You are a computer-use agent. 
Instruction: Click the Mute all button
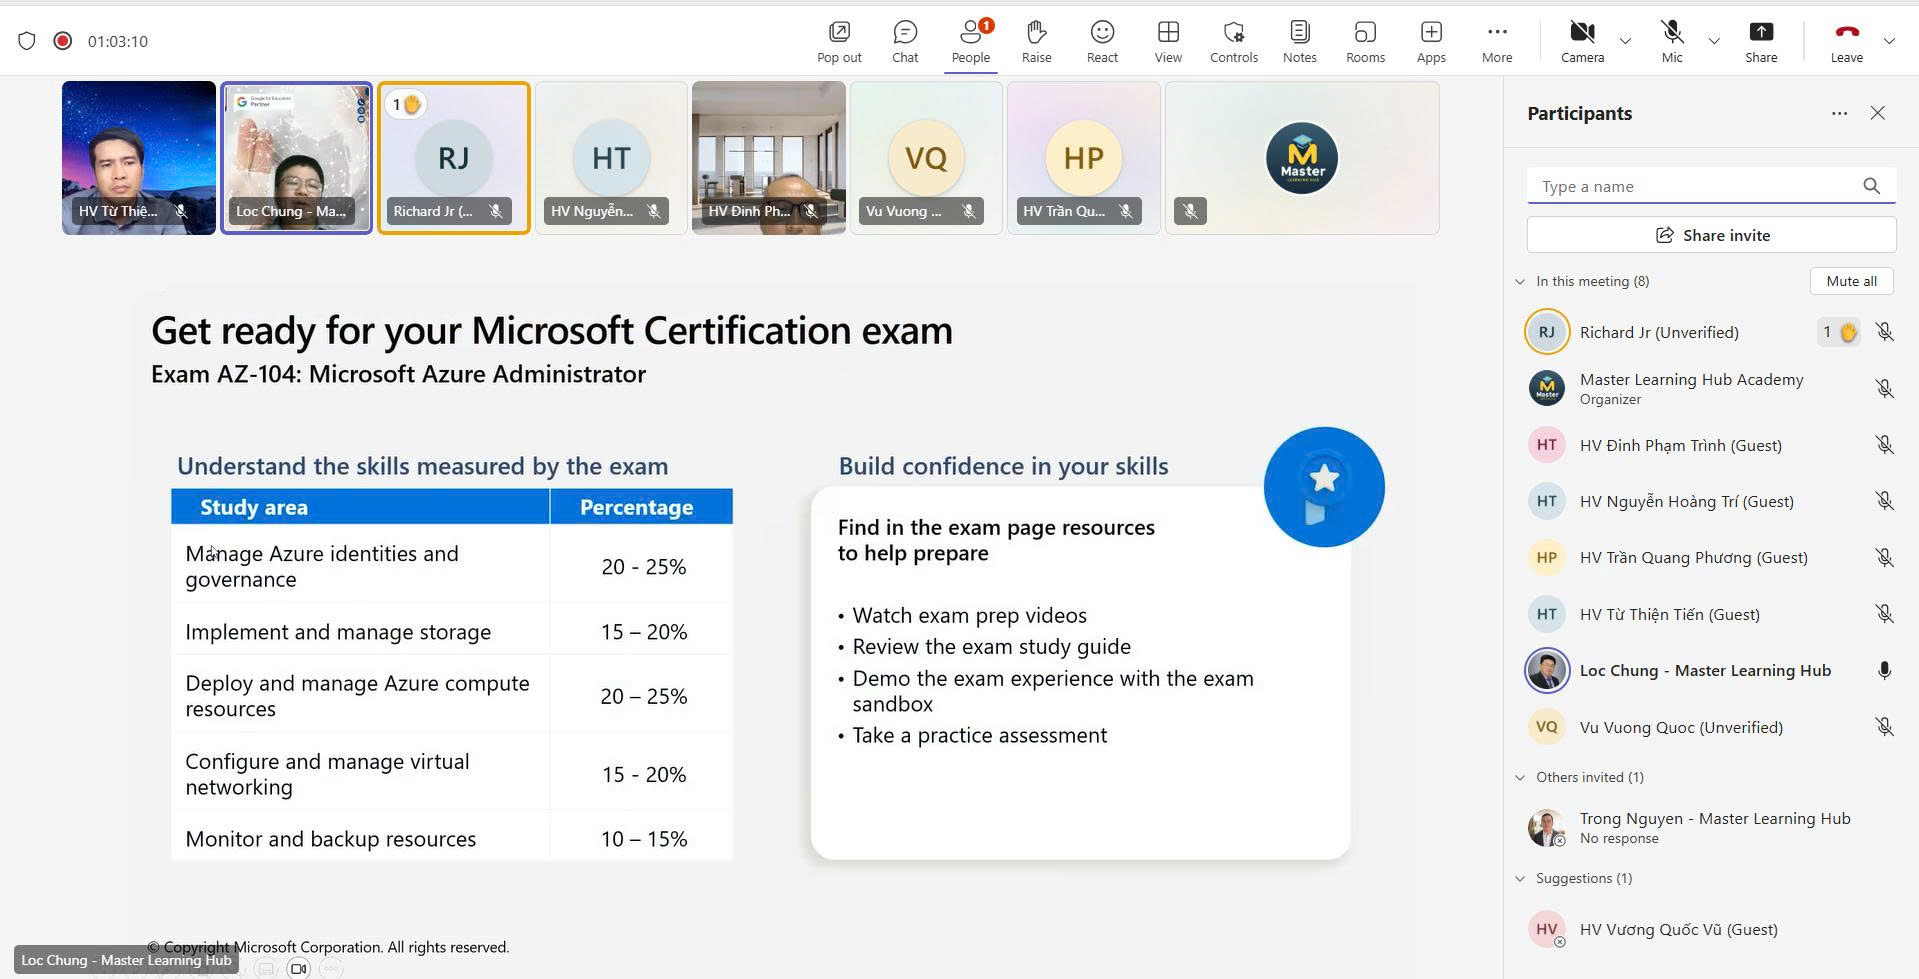(1851, 282)
